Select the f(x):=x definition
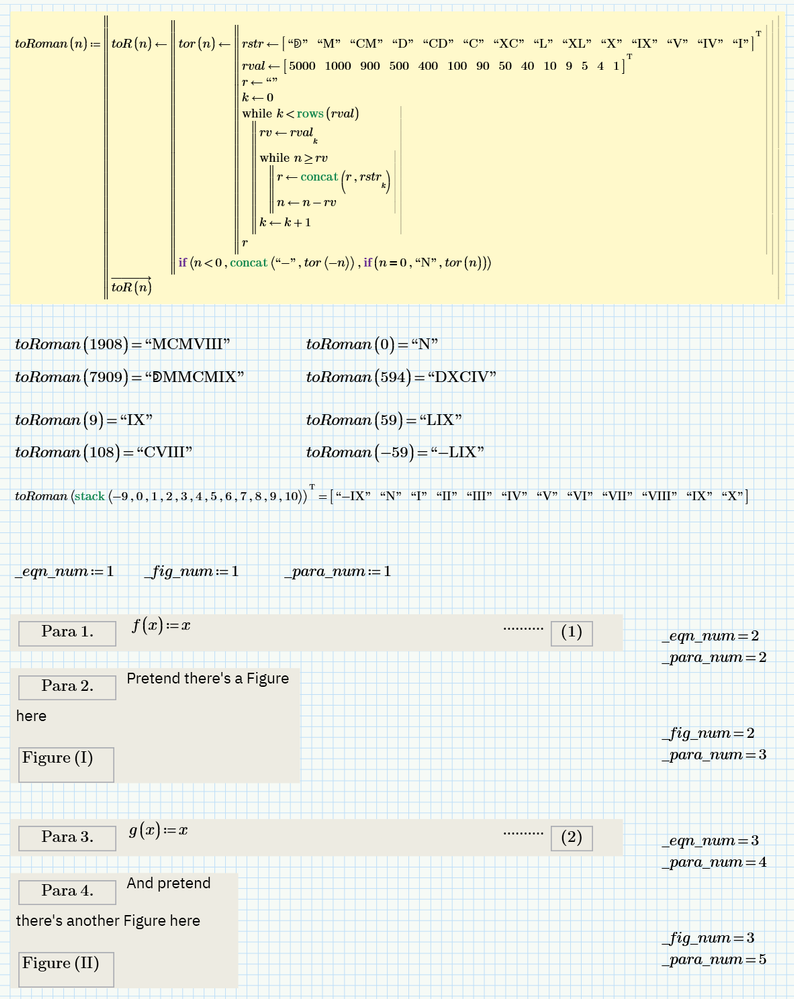This screenshot has height=999, width=794. click(x=160, y=626)
